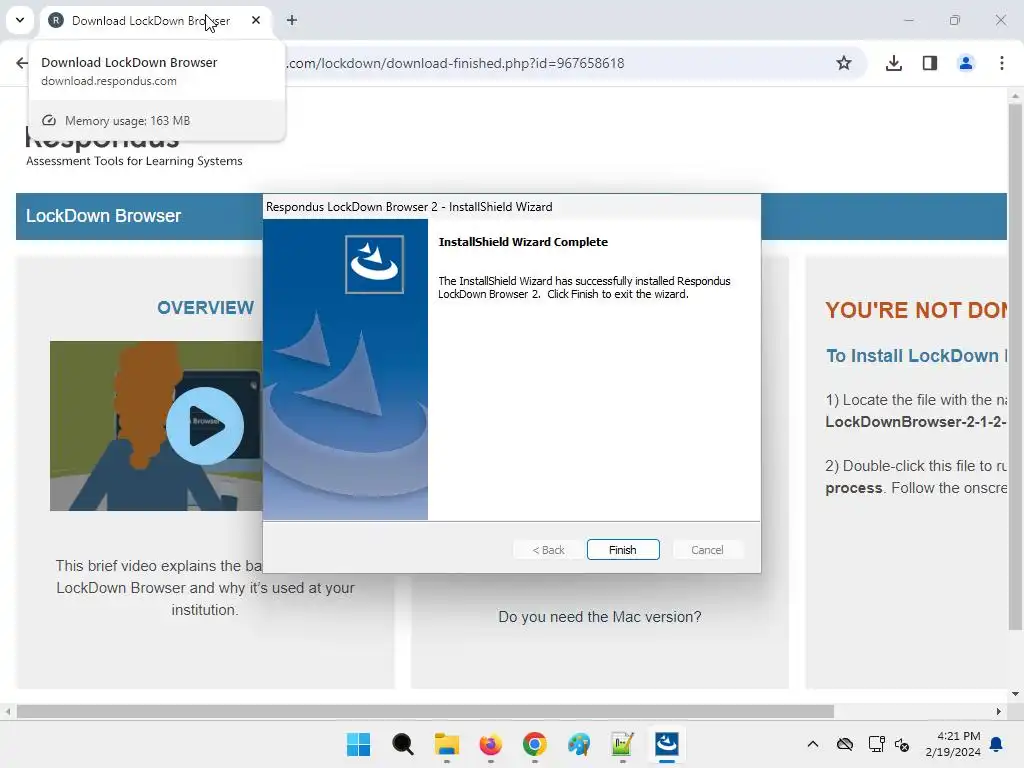Screen dimensions: 1024x768
Task: Click InstallShield Wizard Complete heading
Action: [523, 242]
